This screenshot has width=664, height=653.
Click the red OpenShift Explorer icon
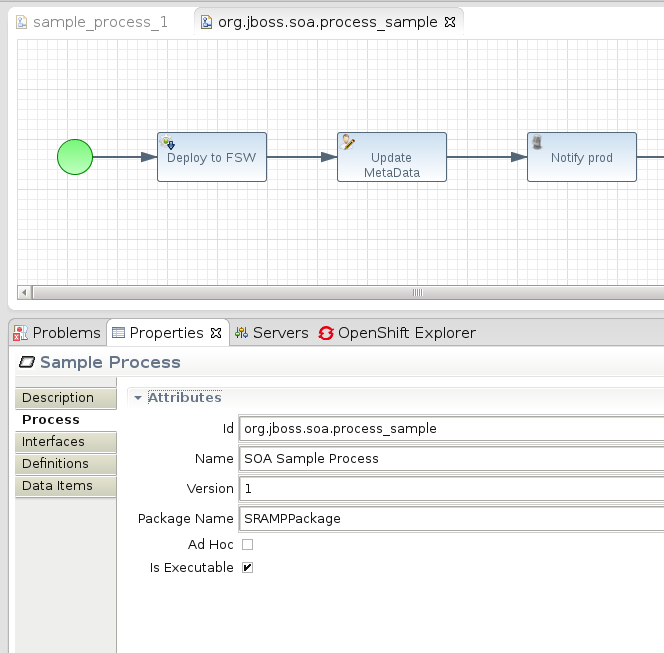tap(326, 333)
